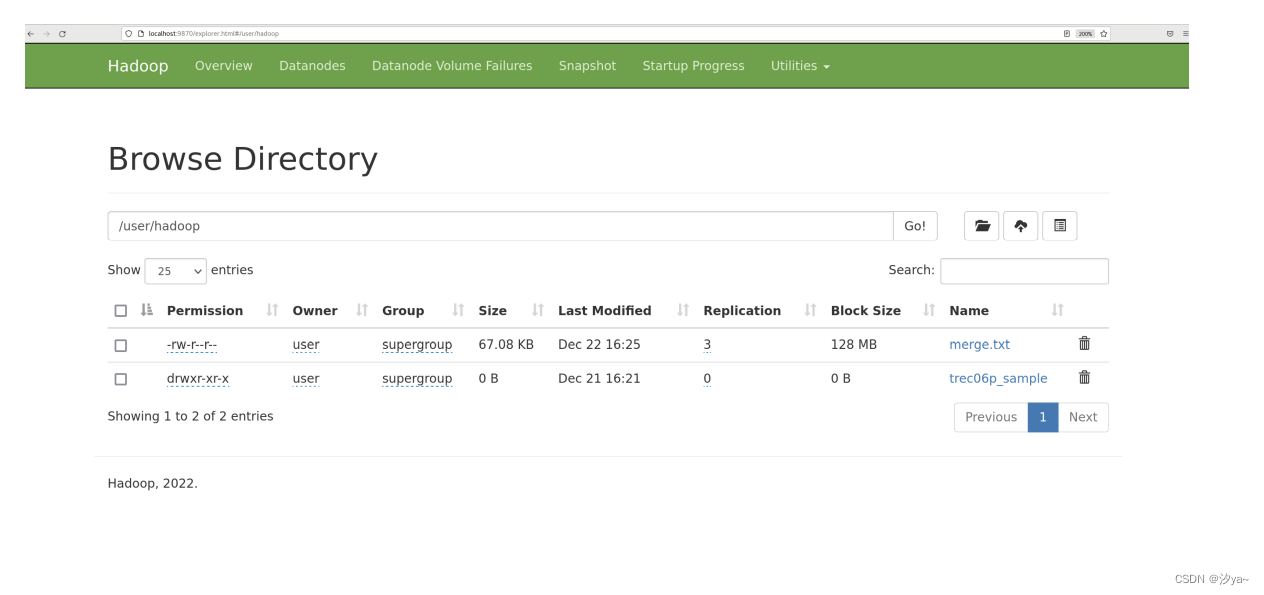Viewport: 1264px width, 595px height.
Task: Edit permission drwxr-xr-x of trec06p_sample
Action: (x=198, y=379)
